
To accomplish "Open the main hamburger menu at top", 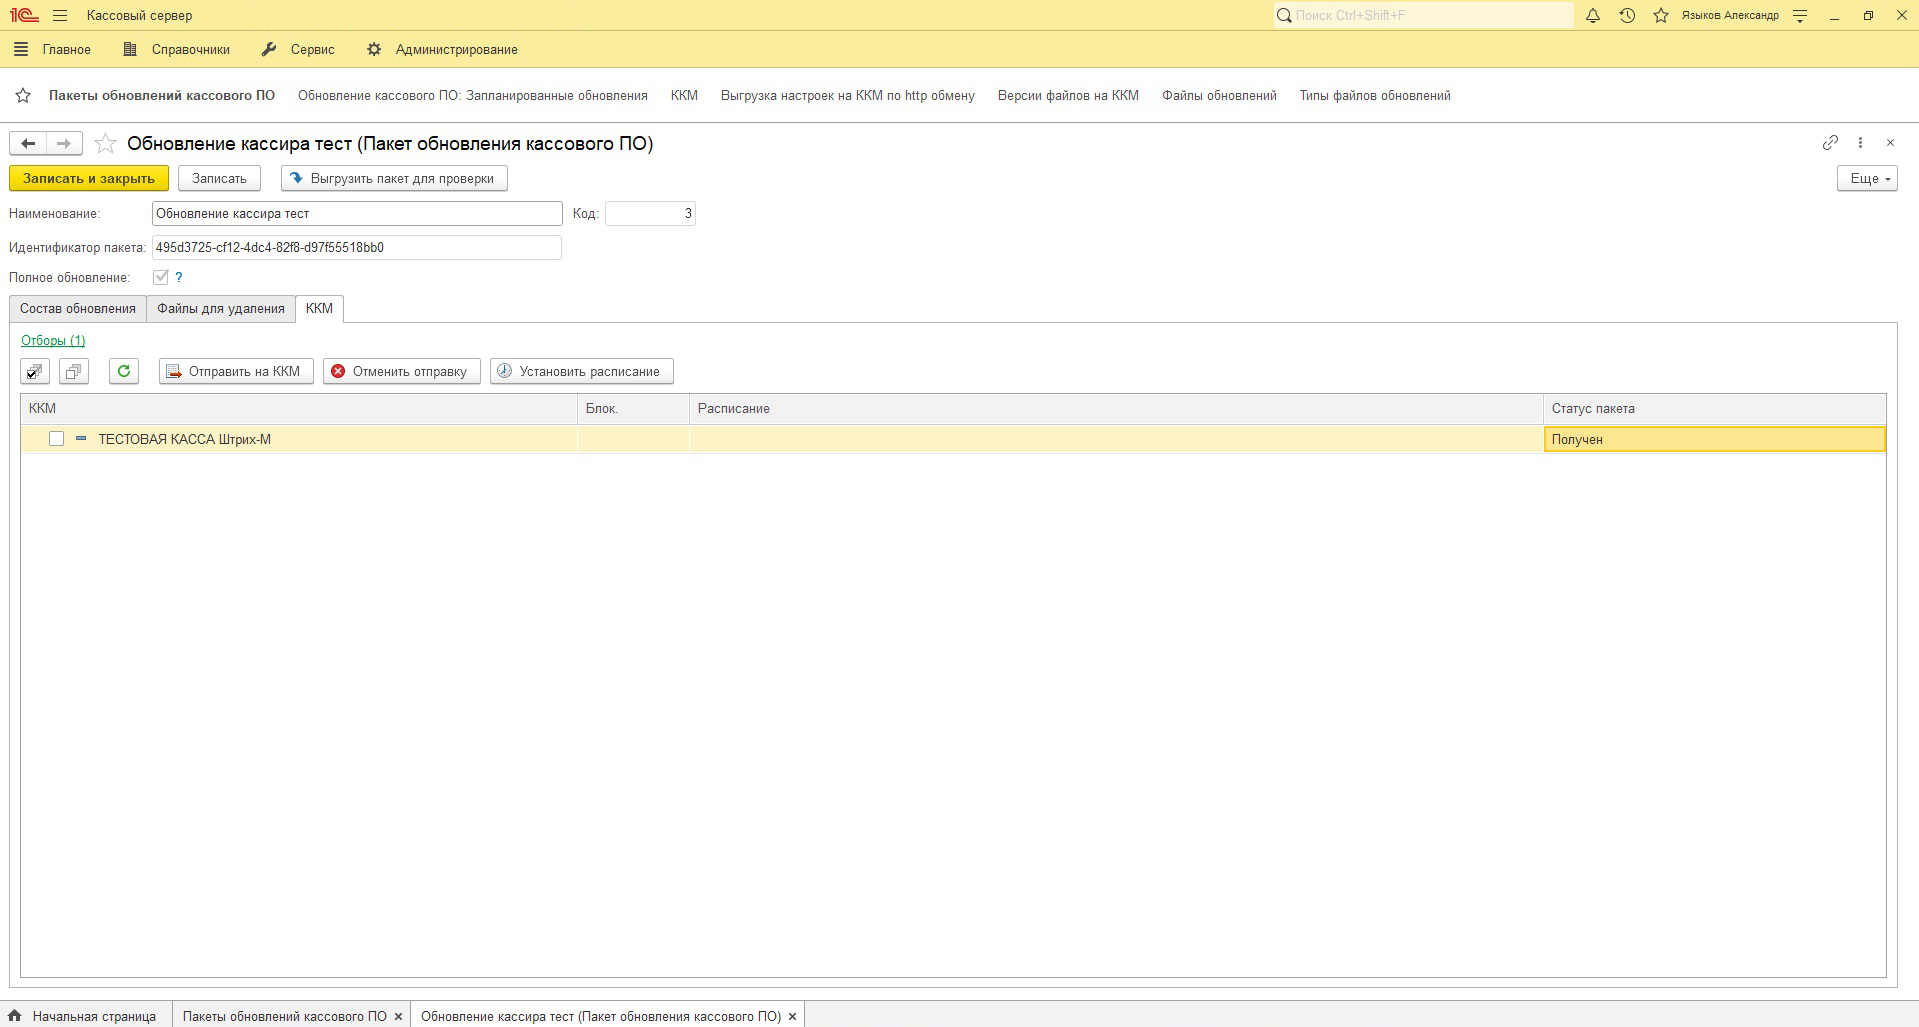I will click(60, 16).
